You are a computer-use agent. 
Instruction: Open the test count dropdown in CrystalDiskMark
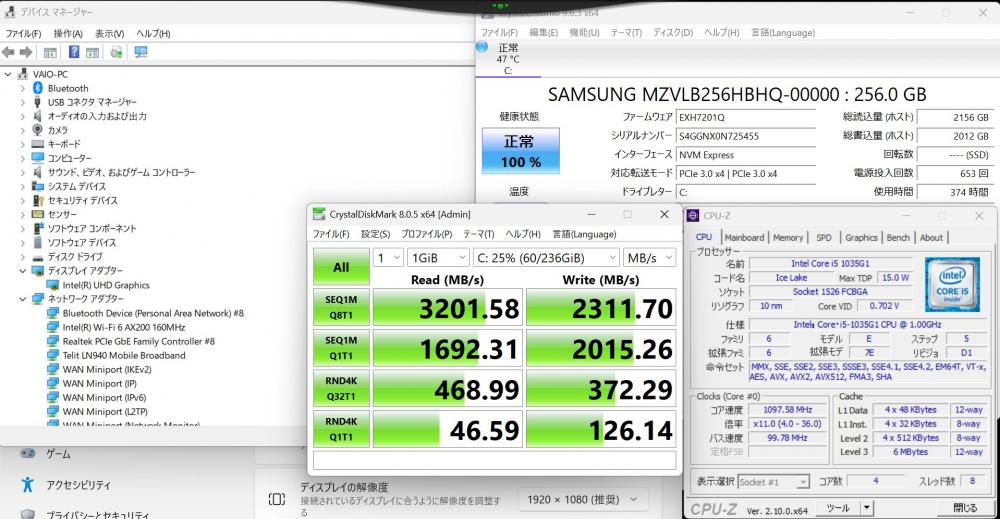[x=388, y=258]
